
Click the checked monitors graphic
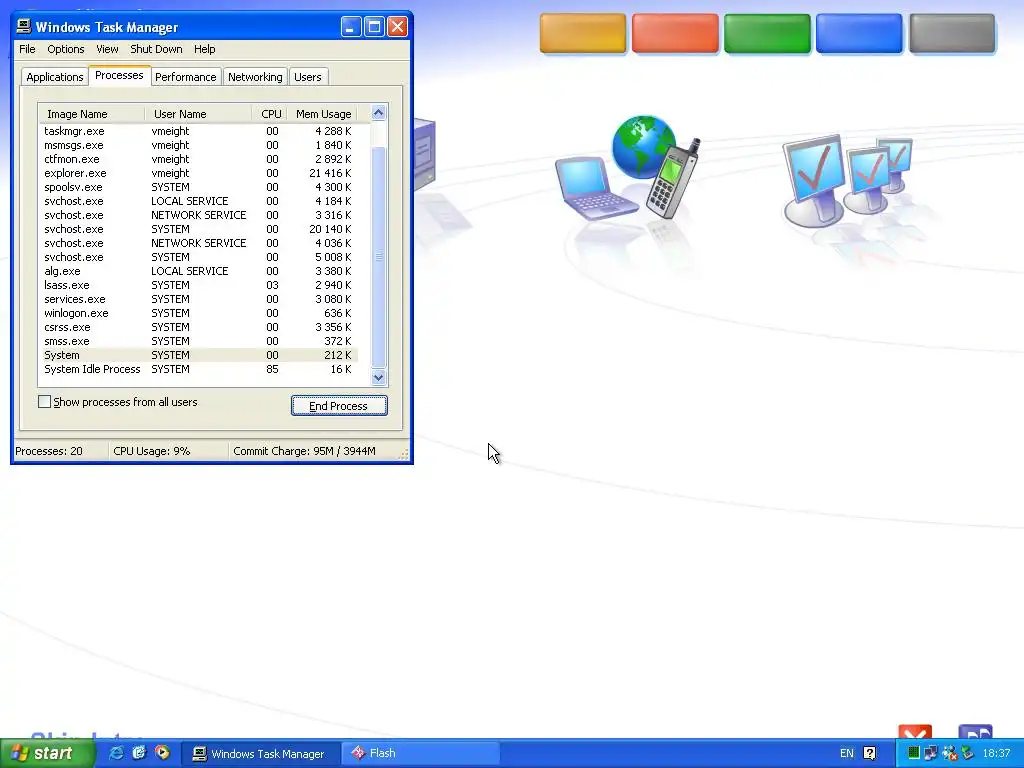pyautogui.click(x=848, y=181)
